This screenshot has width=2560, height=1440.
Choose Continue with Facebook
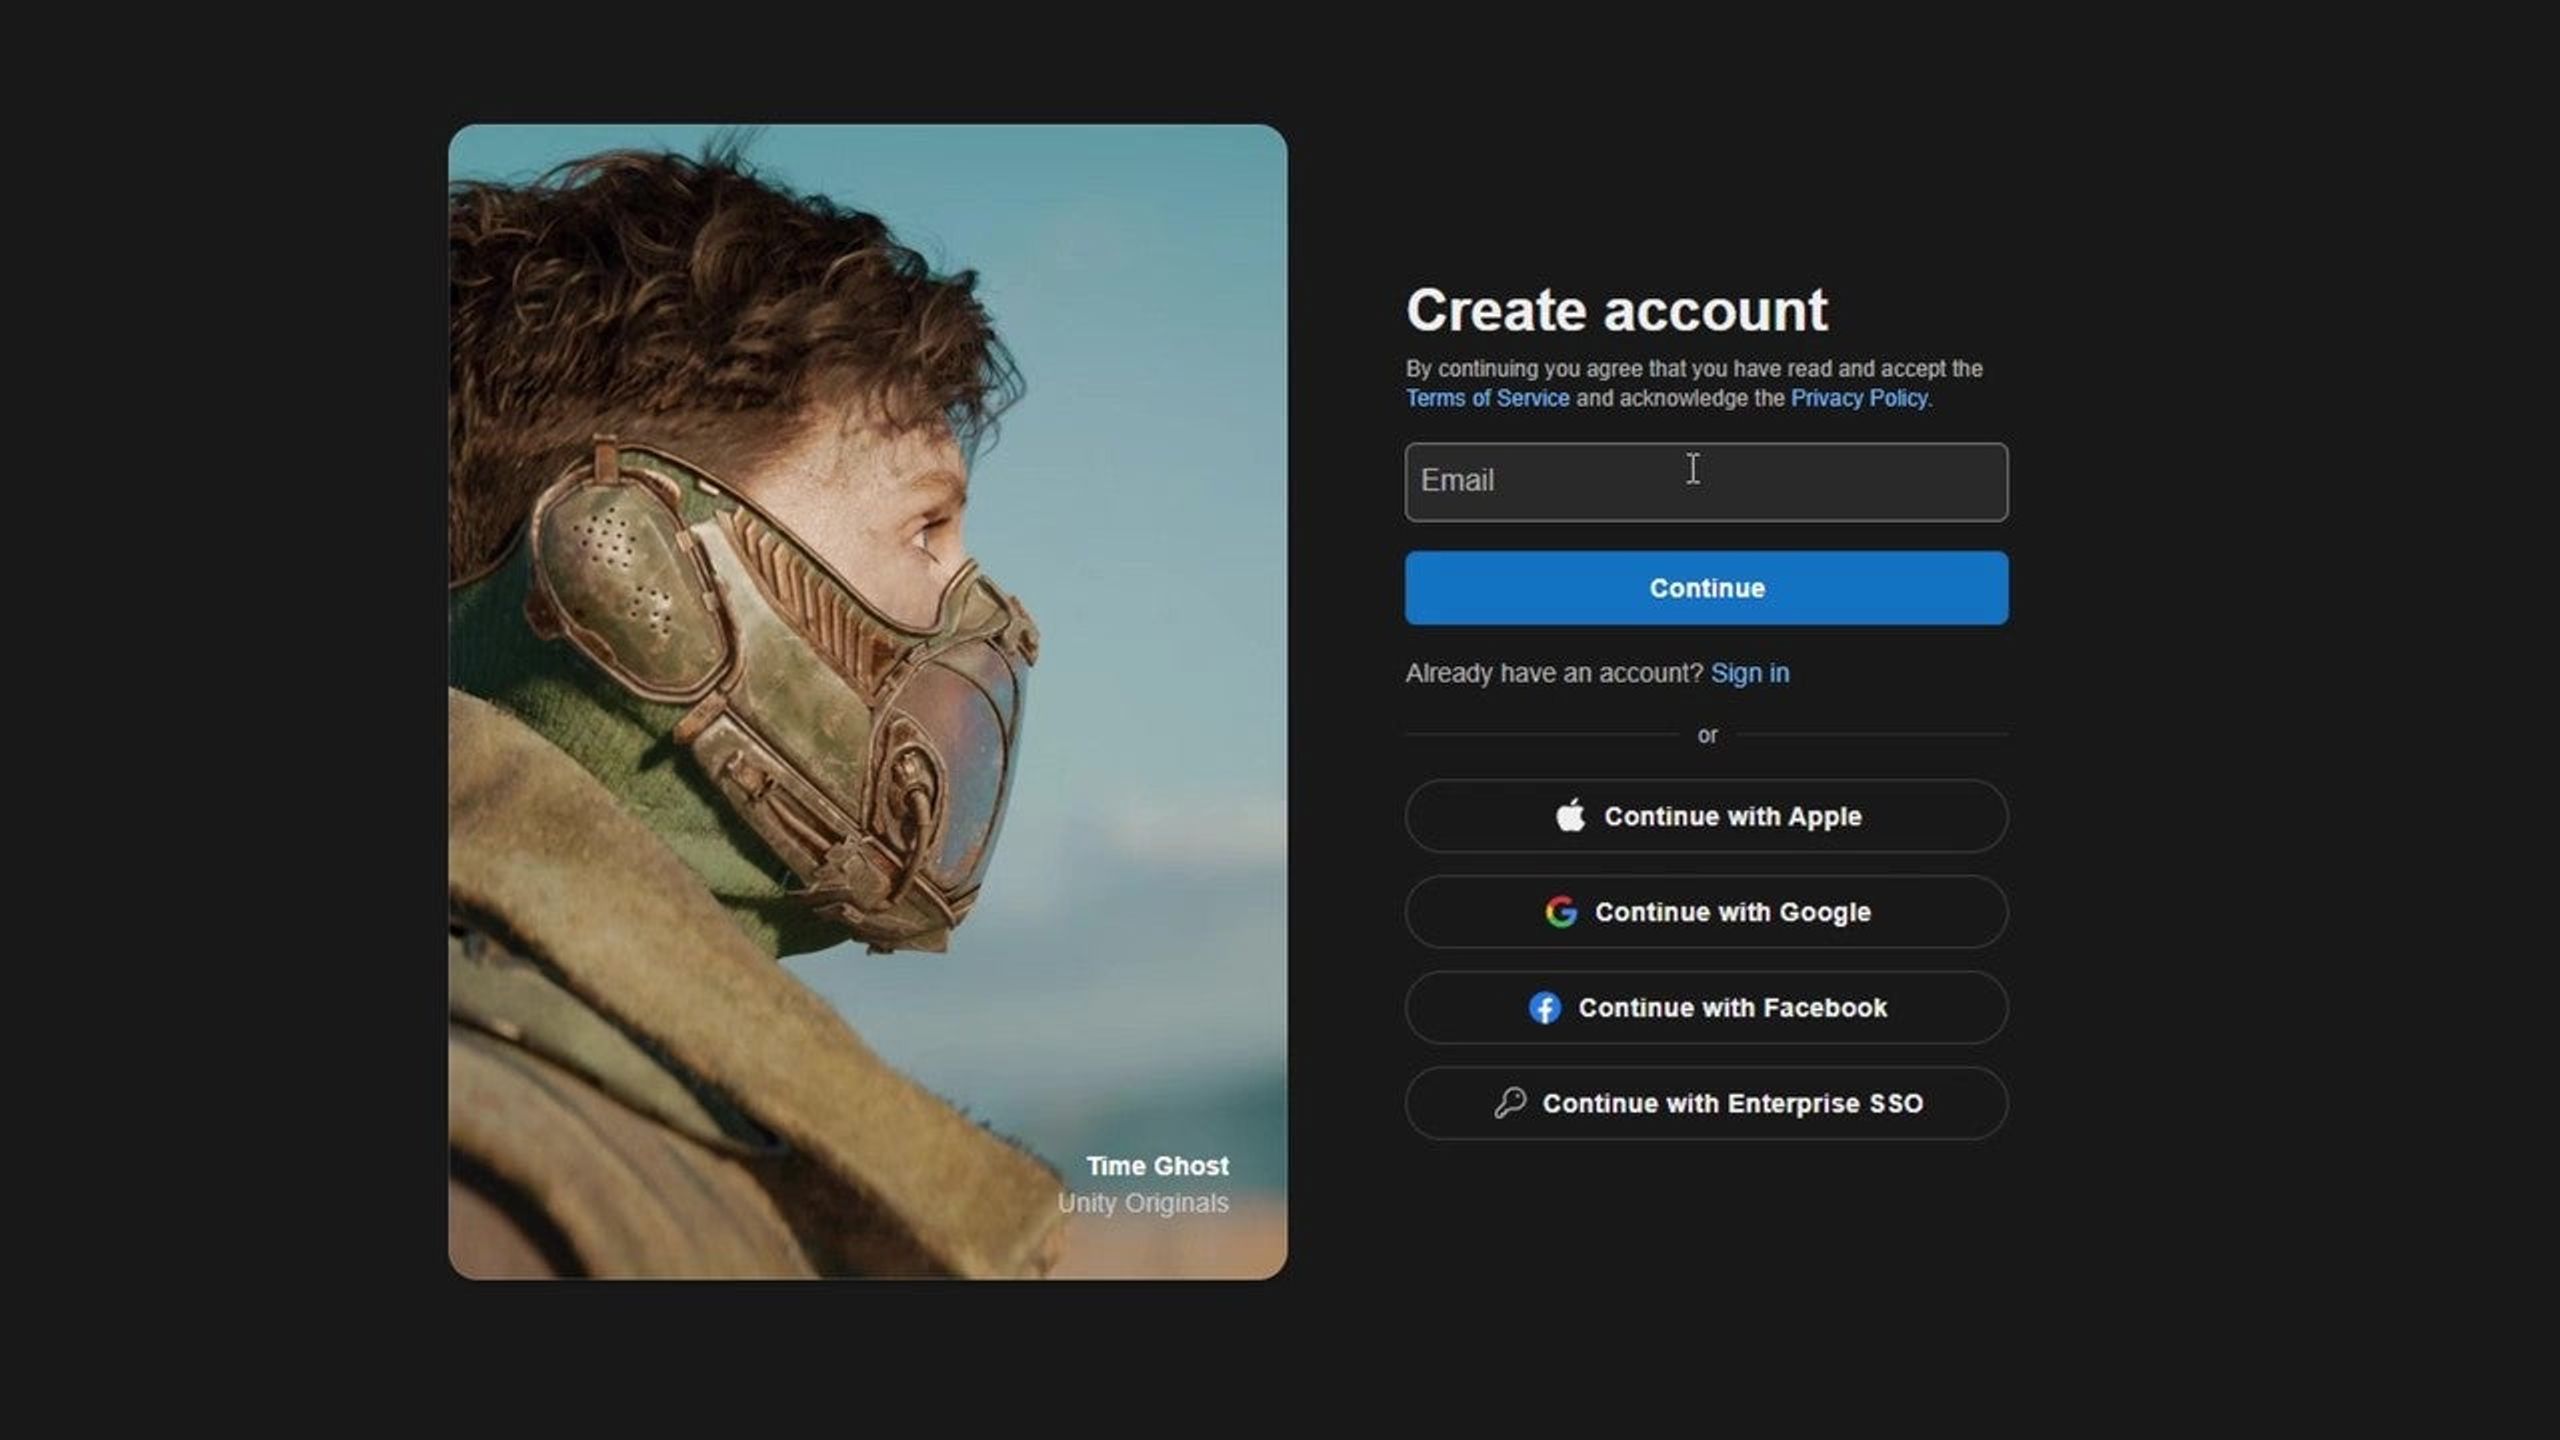[x=1706, y=1008]
